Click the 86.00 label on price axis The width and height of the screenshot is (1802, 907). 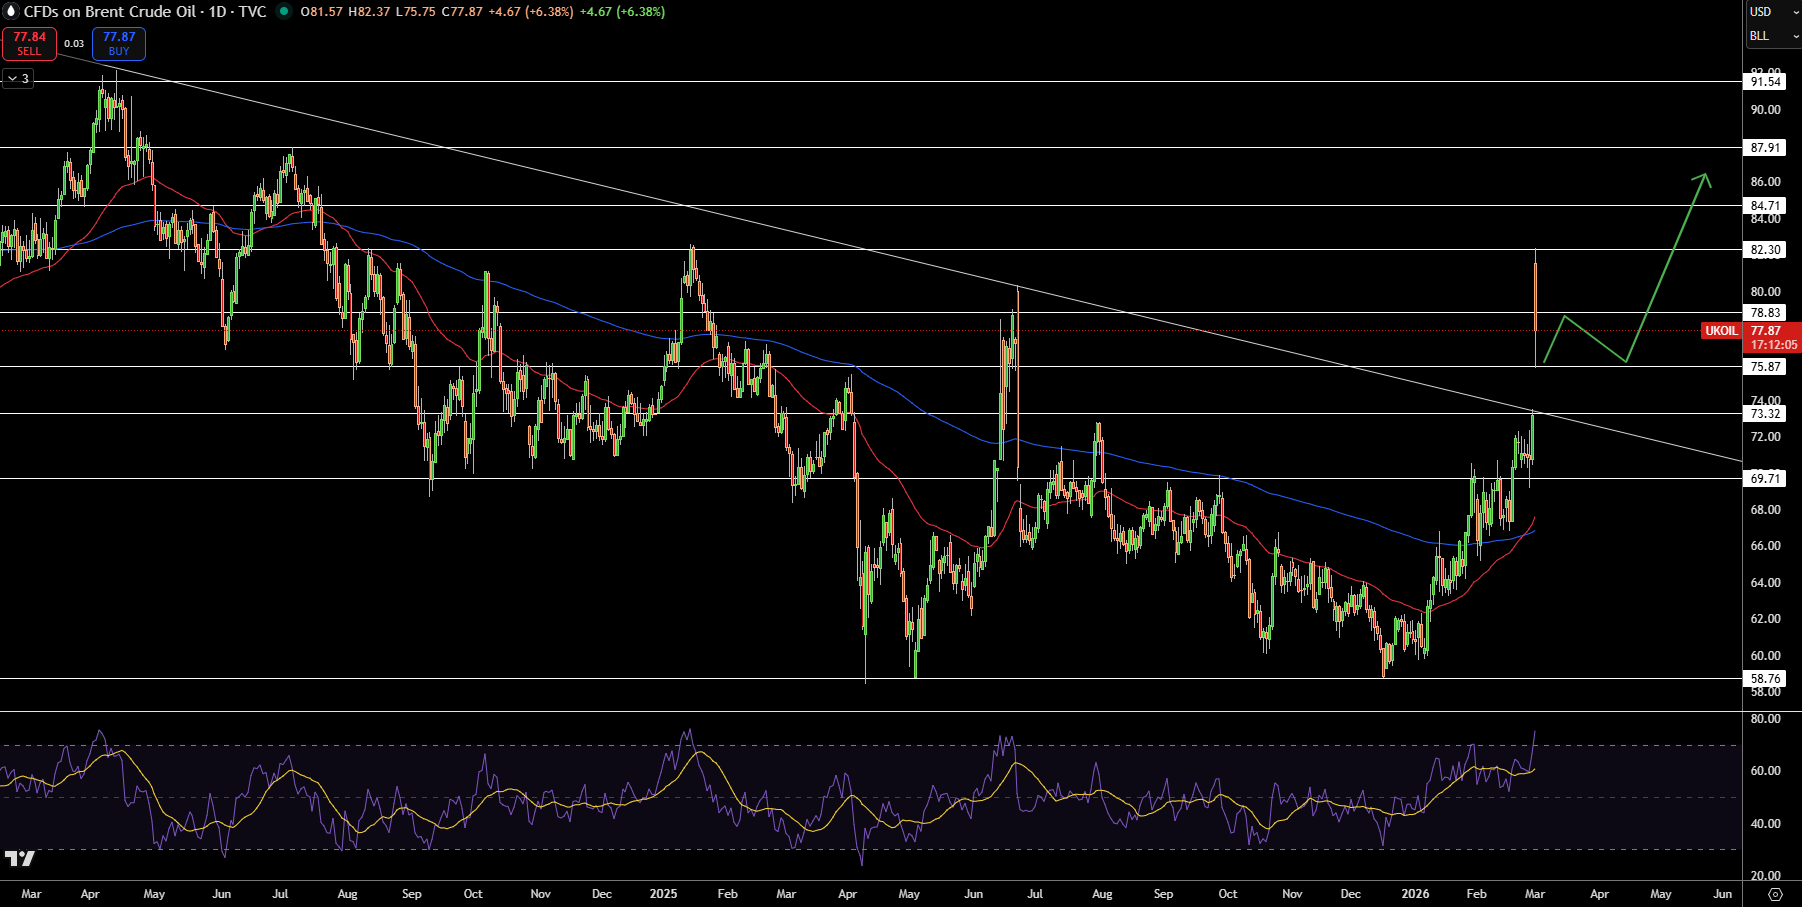click(1765, 182)
